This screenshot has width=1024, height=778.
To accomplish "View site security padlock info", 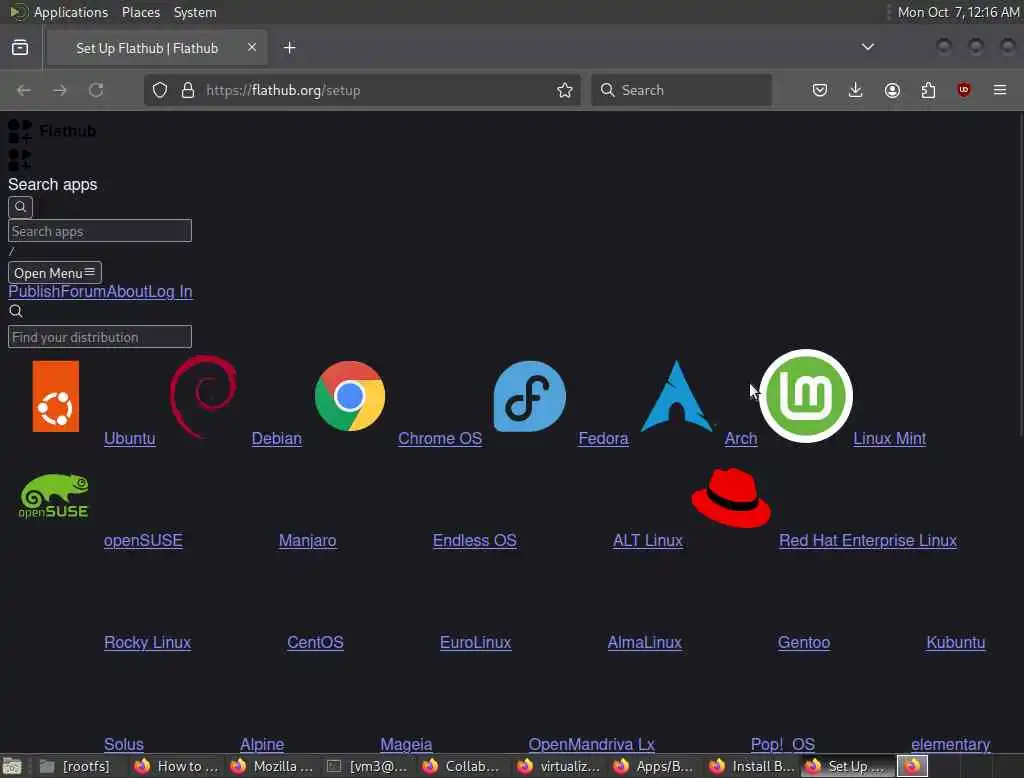I will pos(188,90).
